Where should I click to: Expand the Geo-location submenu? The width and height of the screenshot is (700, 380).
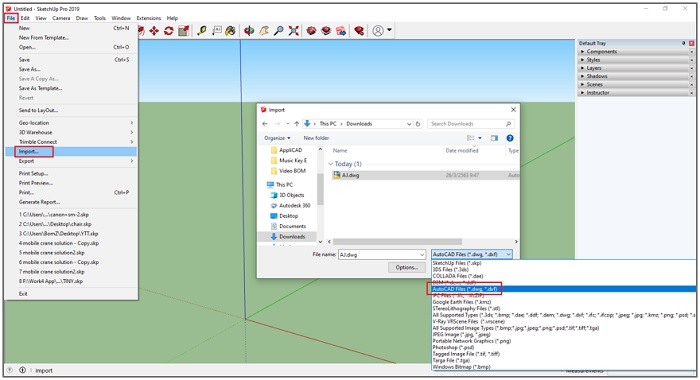tap(71, 123)
